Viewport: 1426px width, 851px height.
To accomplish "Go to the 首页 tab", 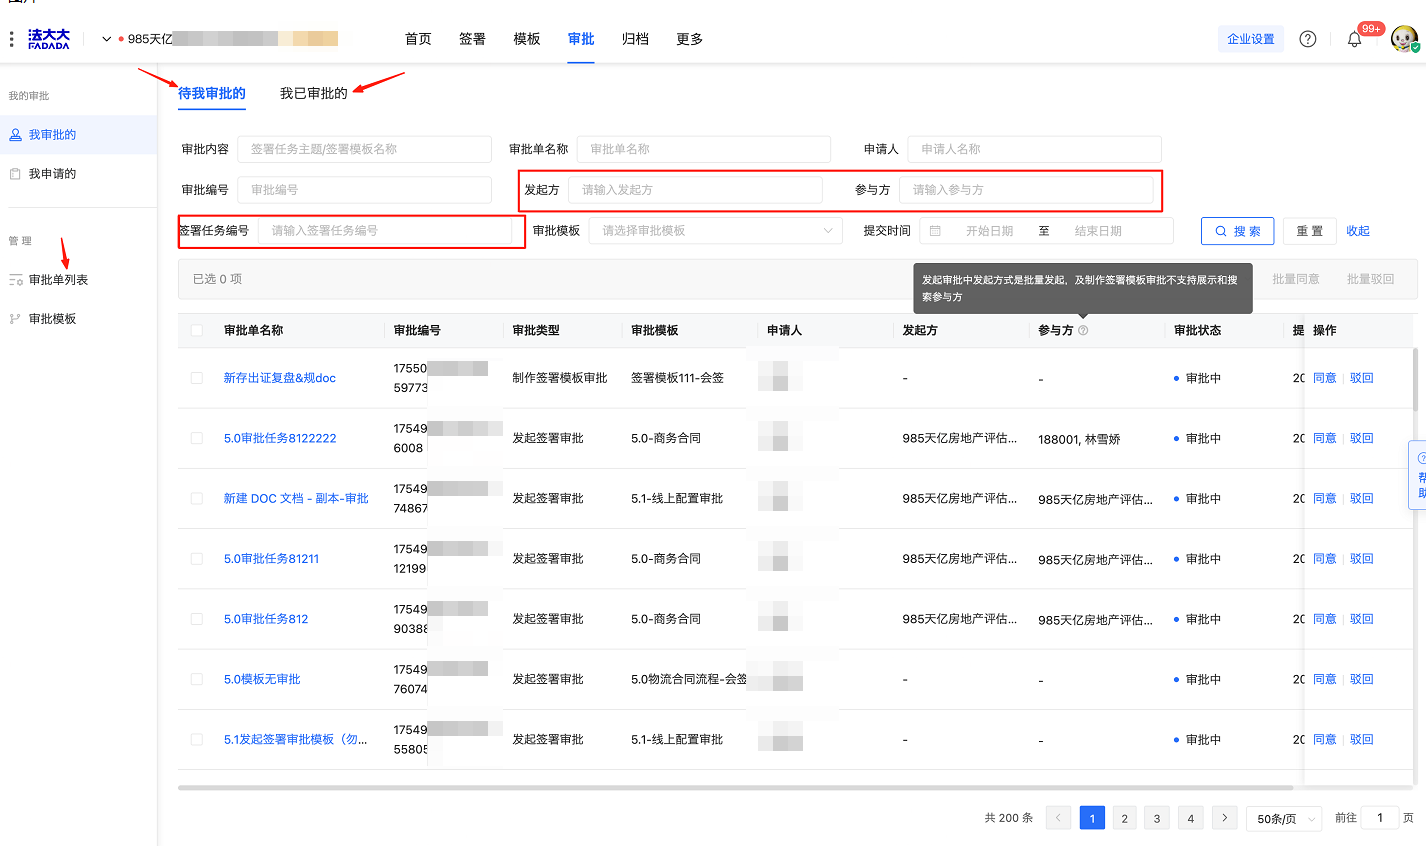I will pyautogui.click(x=418, y=39).
